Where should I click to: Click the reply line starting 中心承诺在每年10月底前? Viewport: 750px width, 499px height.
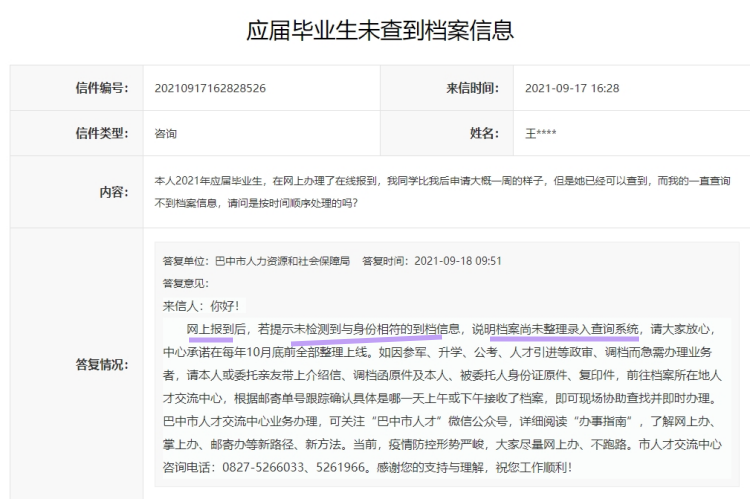click(x=437, y=353)
